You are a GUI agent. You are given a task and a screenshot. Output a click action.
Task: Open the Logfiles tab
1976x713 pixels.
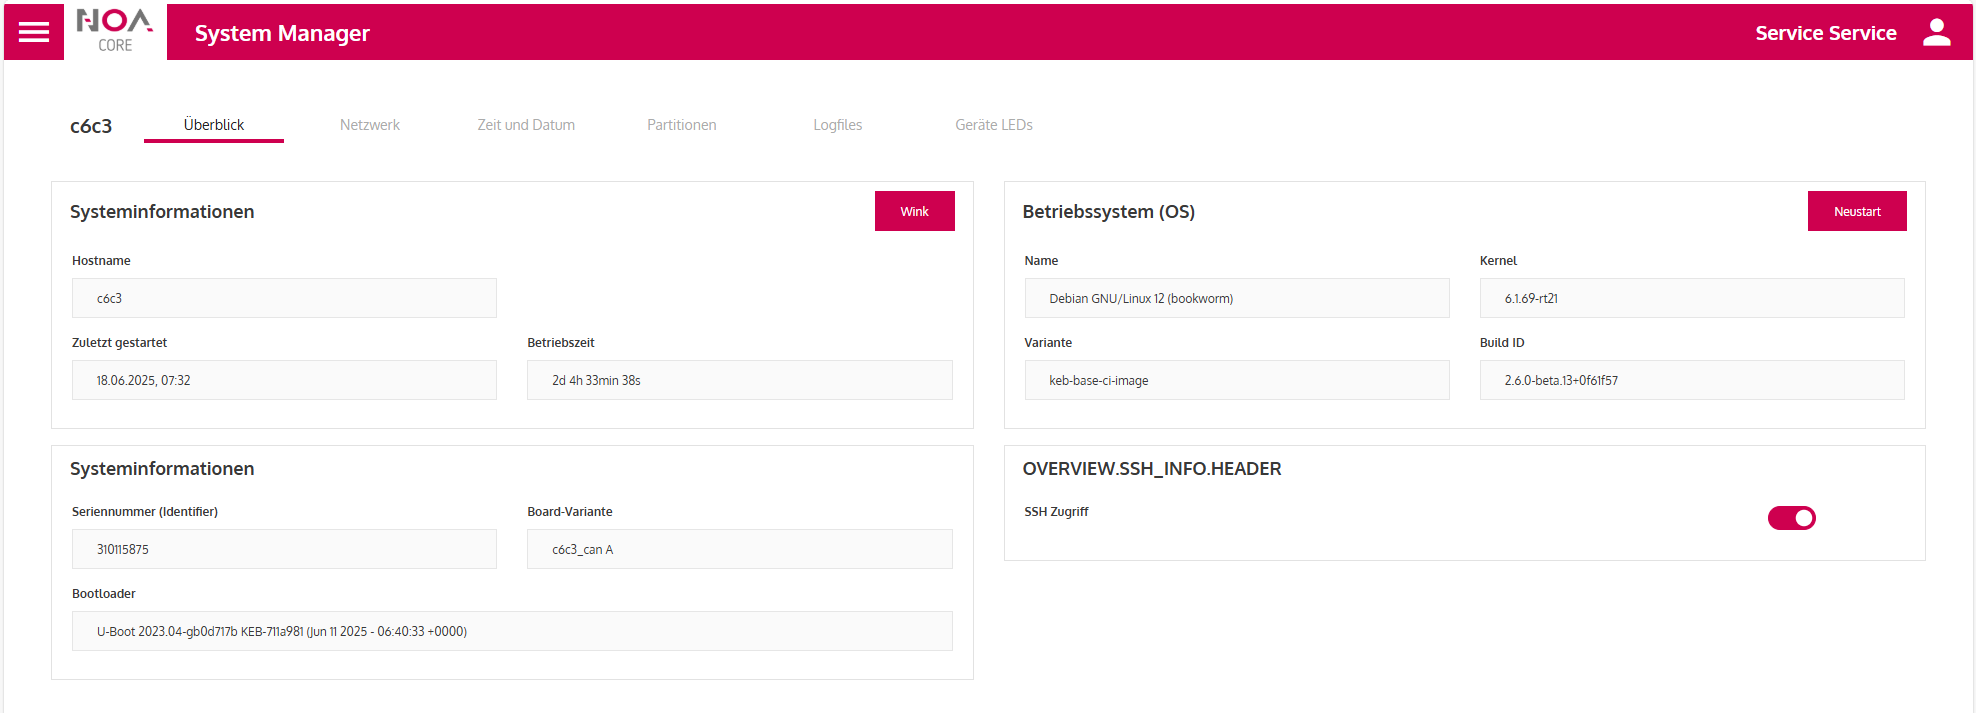pyautogui.click(x=838, y=125)
